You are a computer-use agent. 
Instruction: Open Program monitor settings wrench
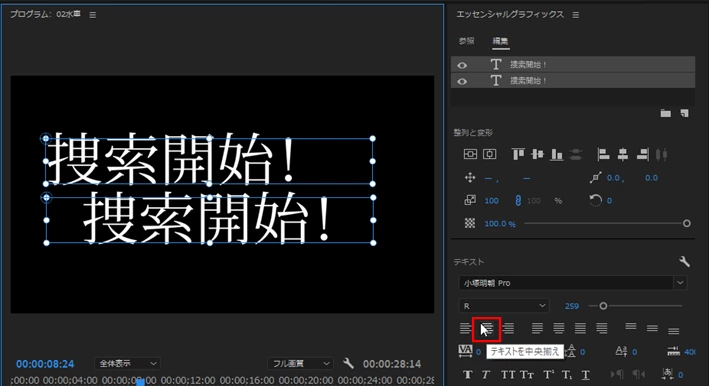[x=348, y=363]
